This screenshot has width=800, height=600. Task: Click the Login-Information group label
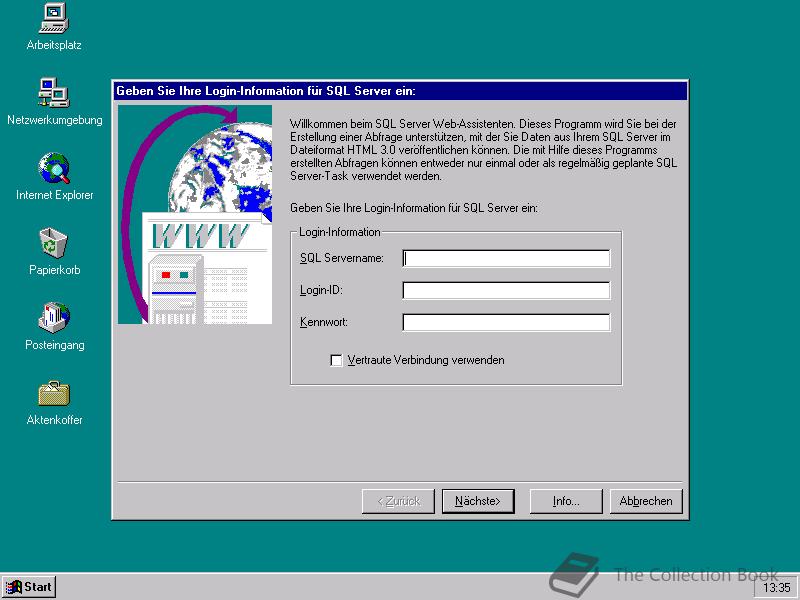click(340, 232)
